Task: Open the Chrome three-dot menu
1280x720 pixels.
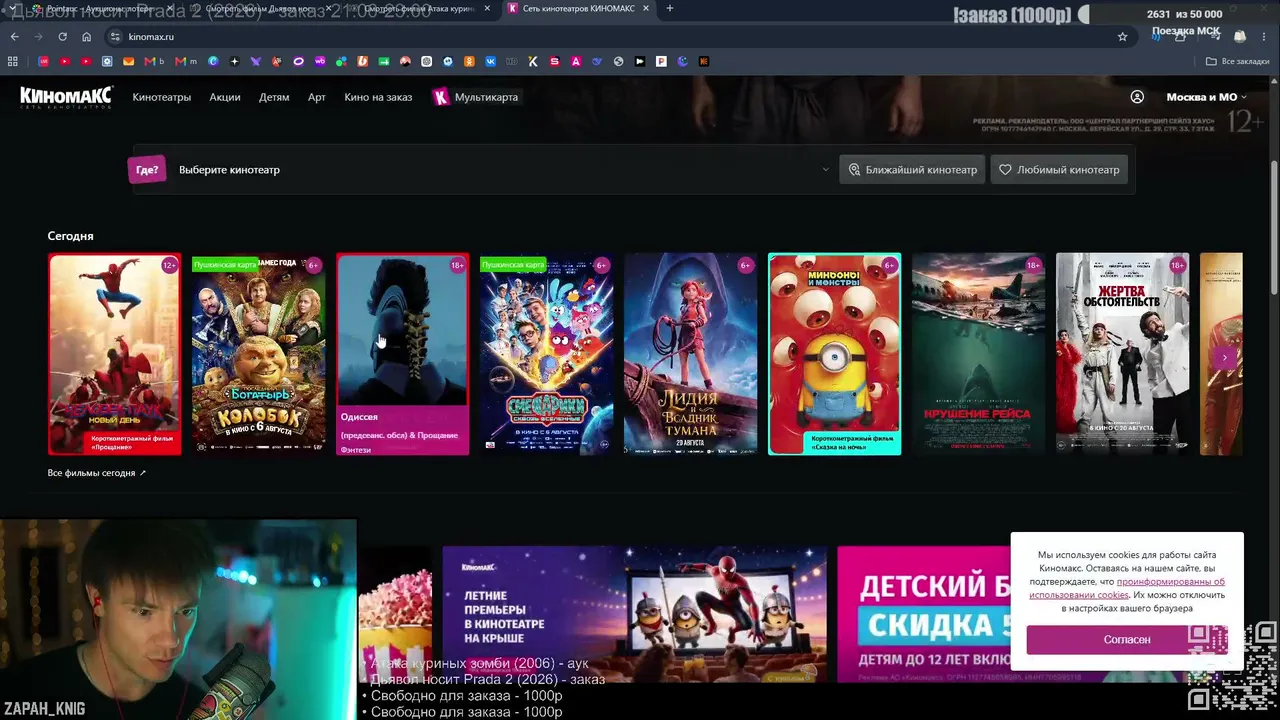Action: [1263, 37]
